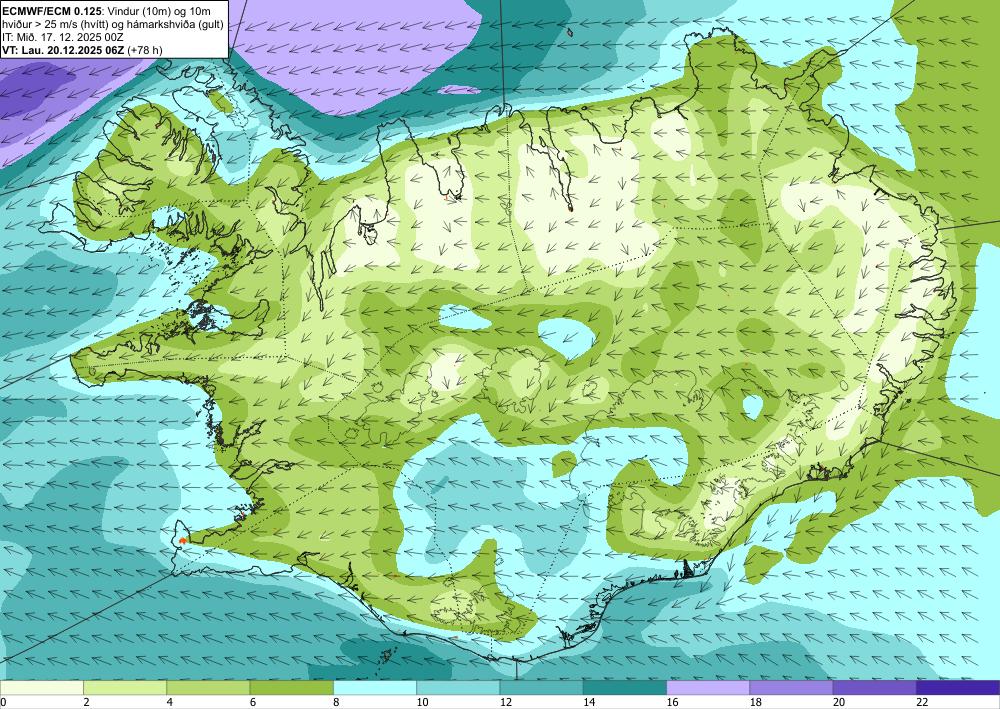Choose the 14–16 m/s dark teal legend swatch
The height and width of the screenshot is (709, 1000).
[x=625, y=687]
